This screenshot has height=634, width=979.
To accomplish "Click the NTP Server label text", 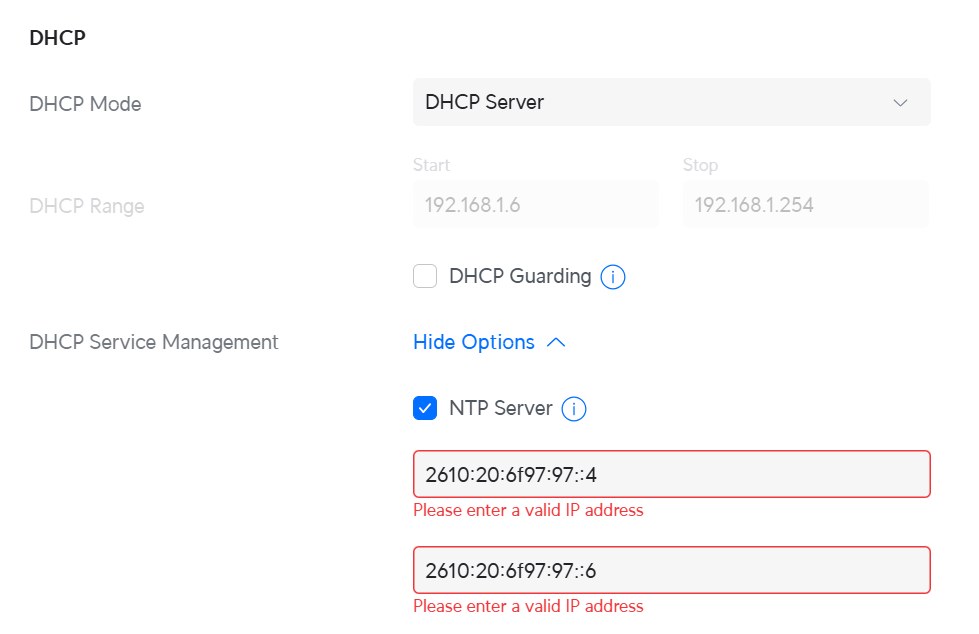I will (500, 408).
